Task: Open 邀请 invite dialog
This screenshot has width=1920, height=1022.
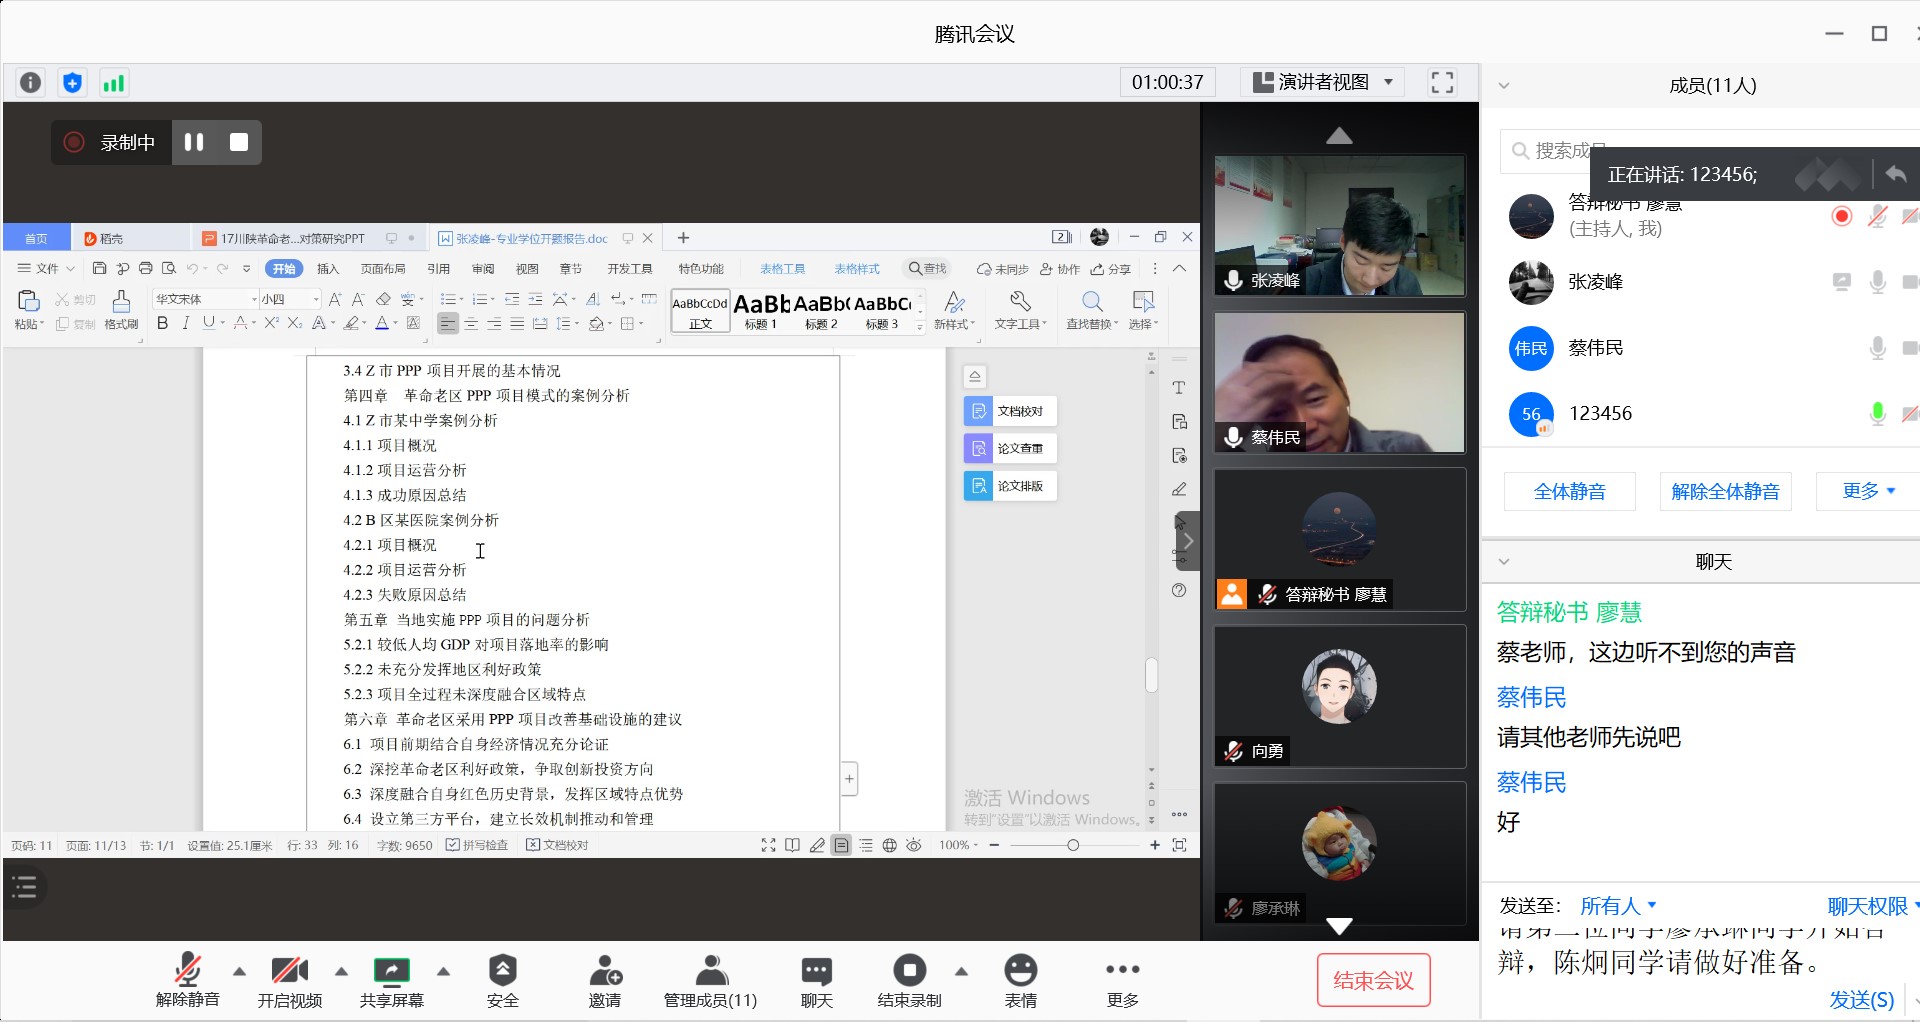Action: [x=605, y=981]
